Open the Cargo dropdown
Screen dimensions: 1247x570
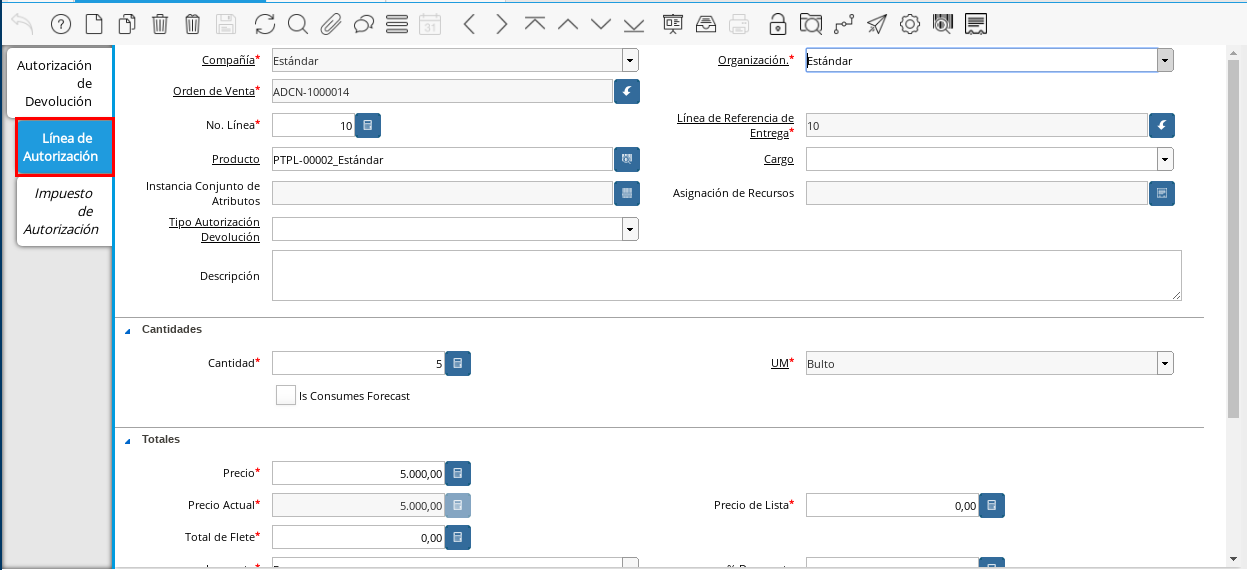[1165, 159]
